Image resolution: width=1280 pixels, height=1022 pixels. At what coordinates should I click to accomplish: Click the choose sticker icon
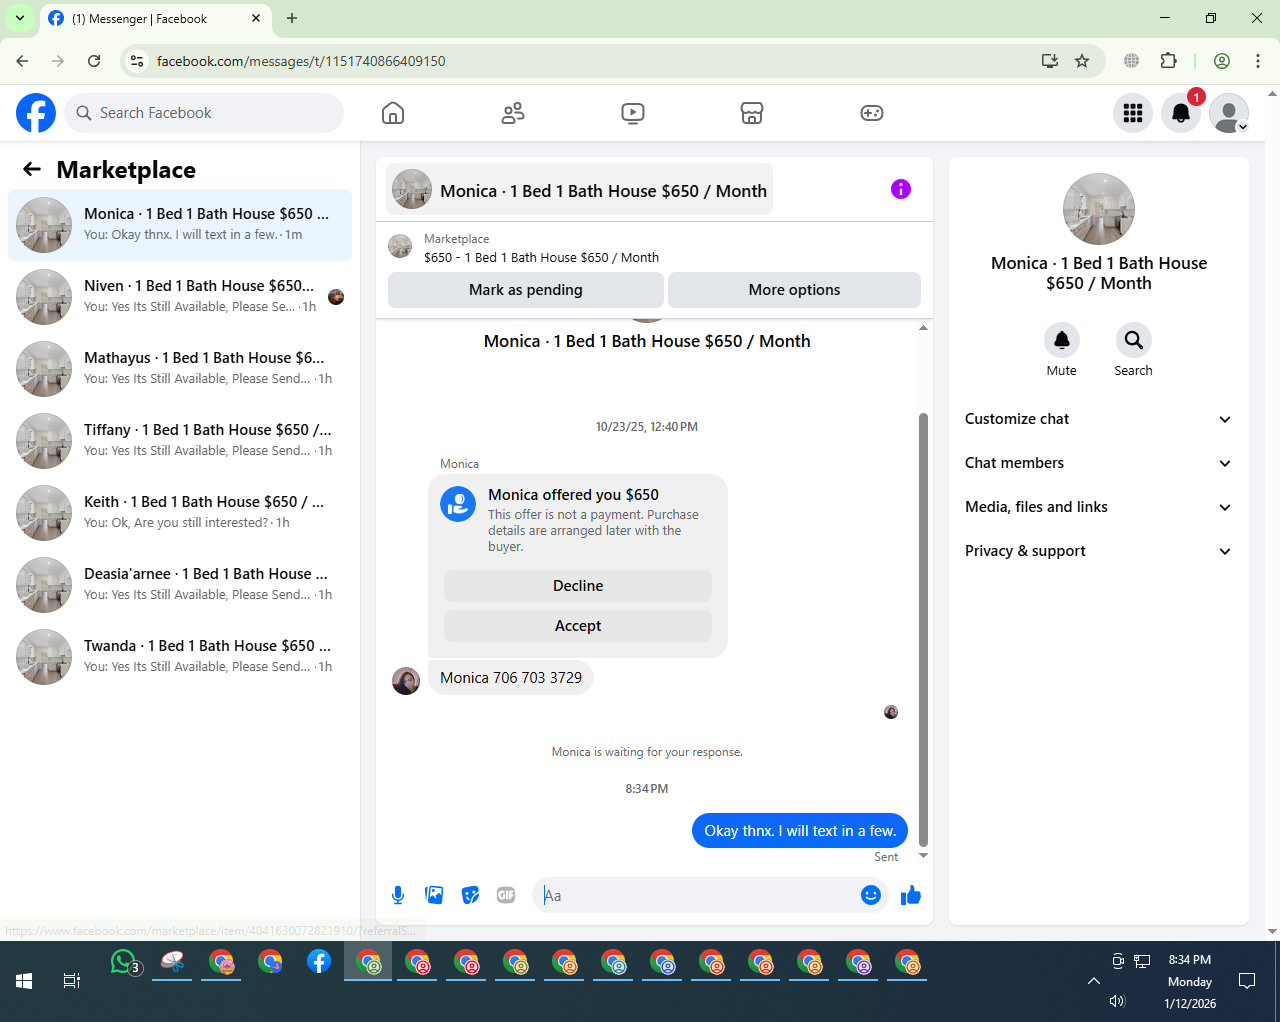coord(470,895)
